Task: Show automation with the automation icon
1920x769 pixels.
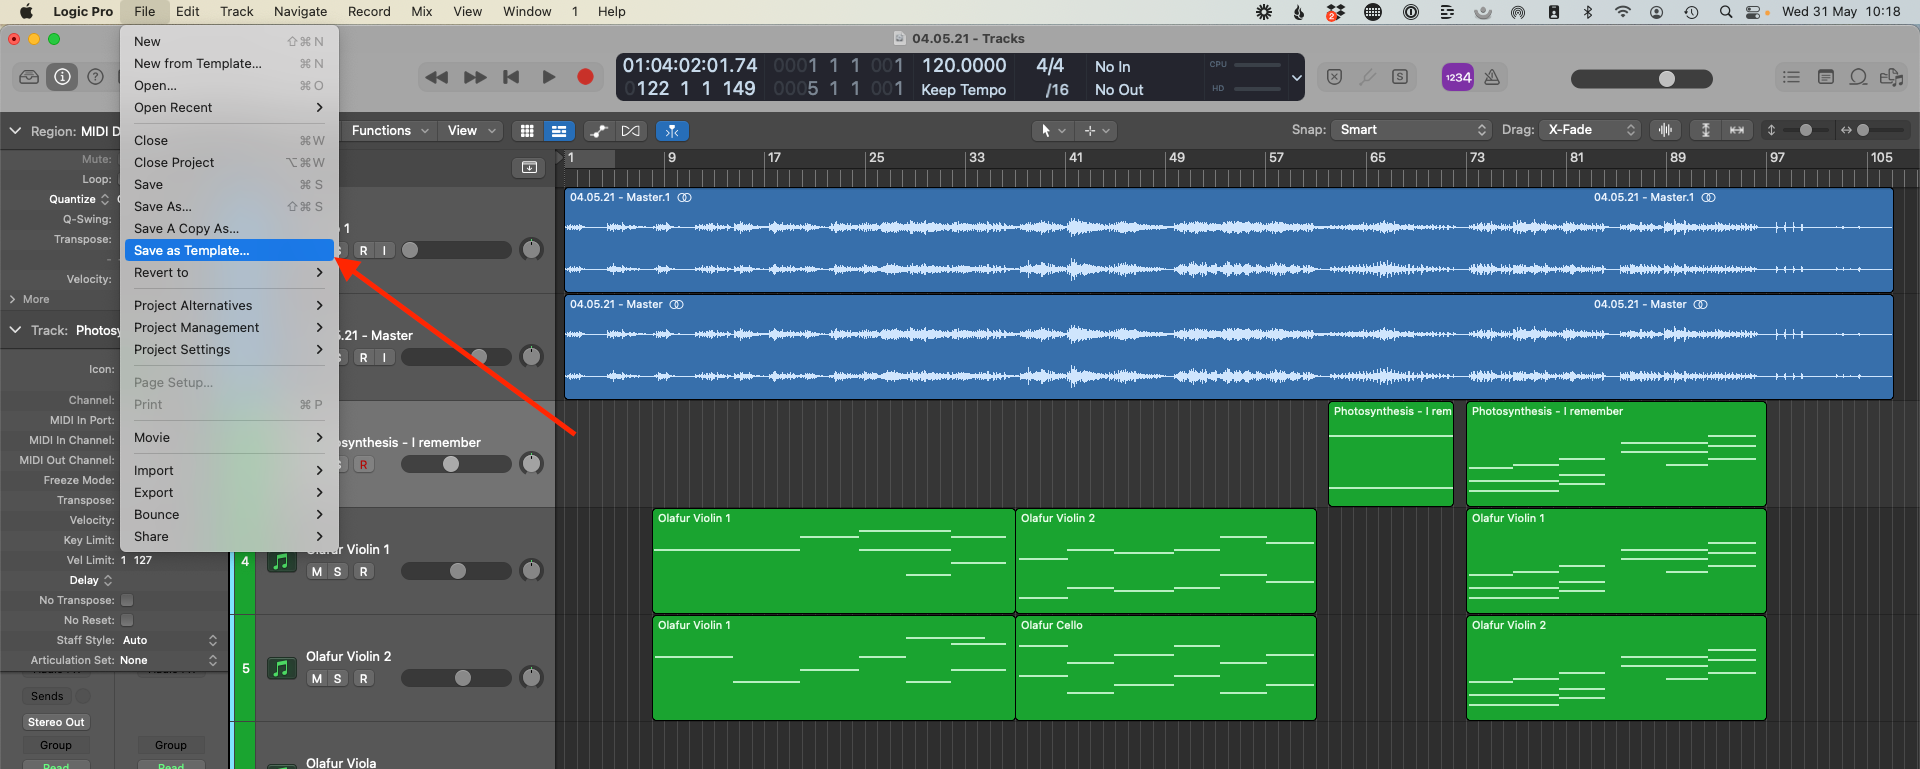Action: [x=598, y=131]
